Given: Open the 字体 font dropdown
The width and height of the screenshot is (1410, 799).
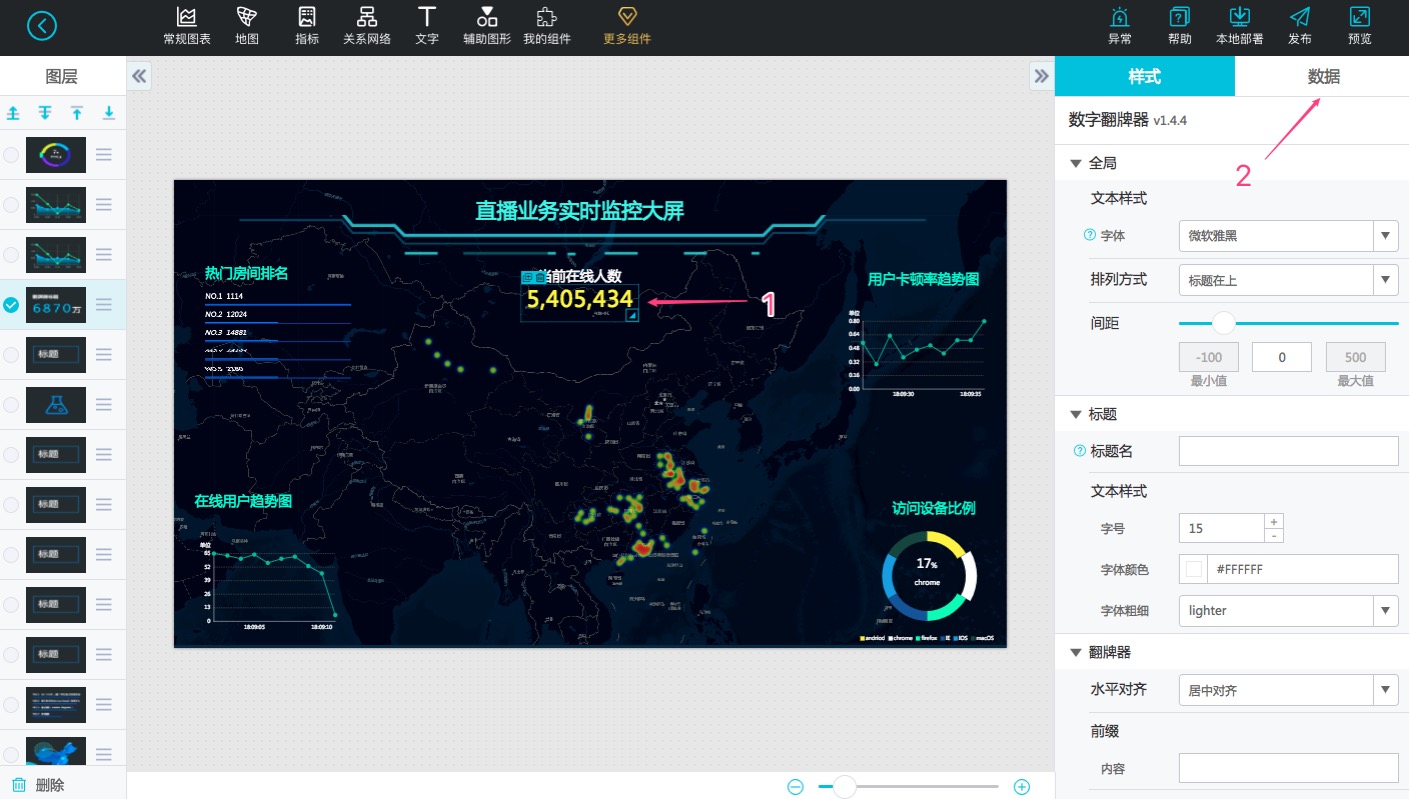Looking at the screenshot, I should pyautogui.click(x=1288, y=236).
